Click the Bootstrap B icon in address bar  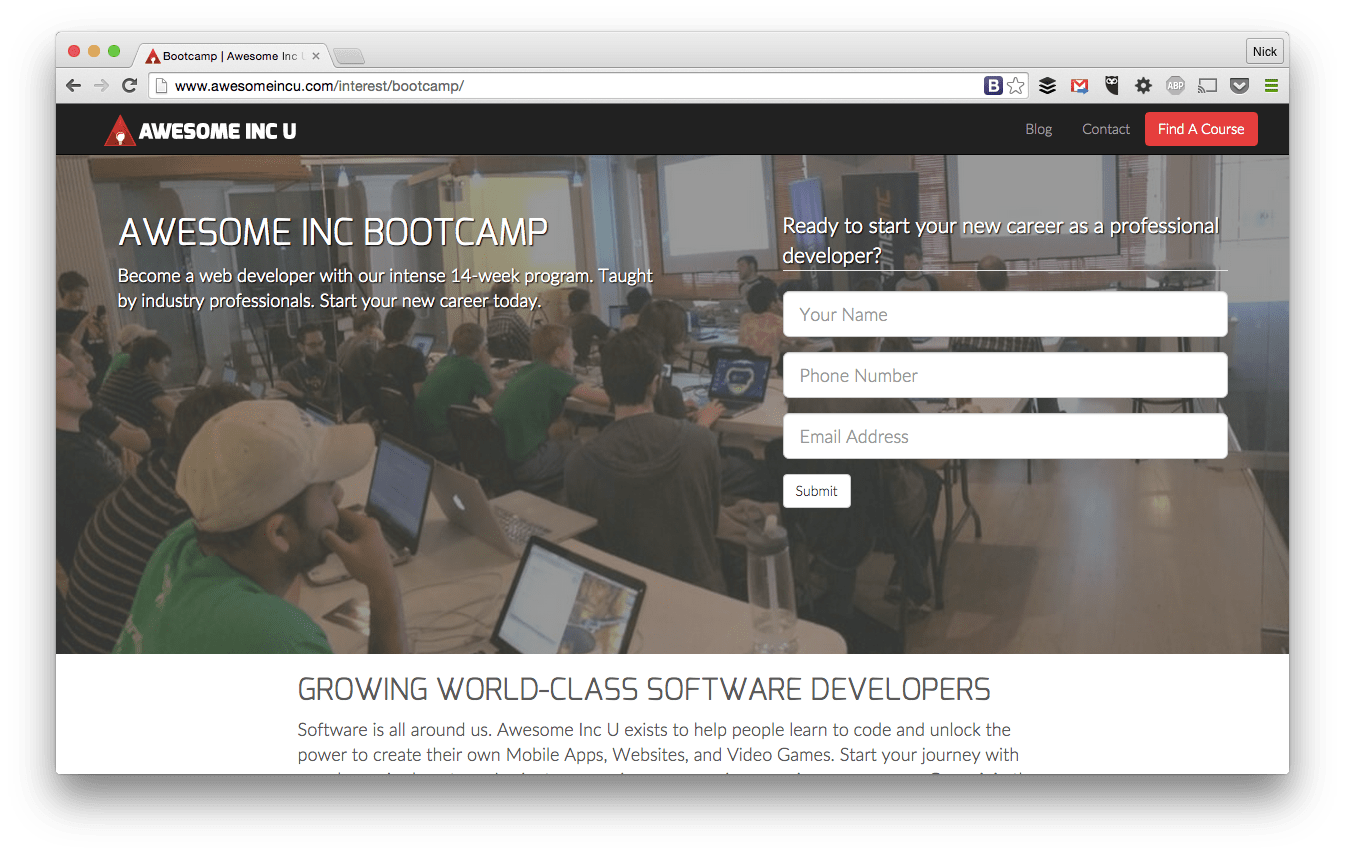point(993,86)
